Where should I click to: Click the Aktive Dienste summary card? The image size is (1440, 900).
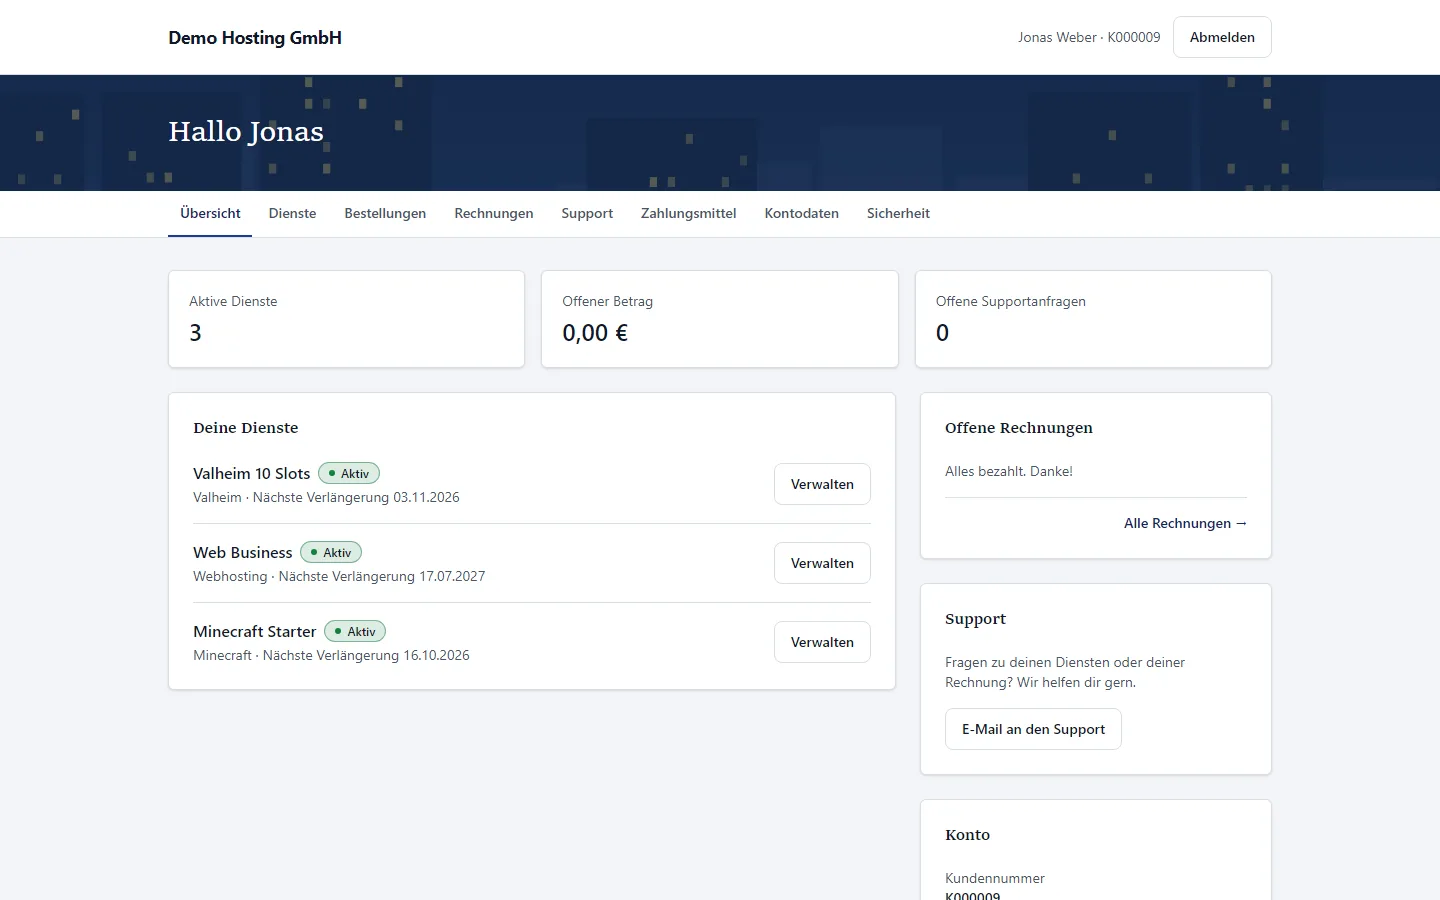(x=346, y=319)
